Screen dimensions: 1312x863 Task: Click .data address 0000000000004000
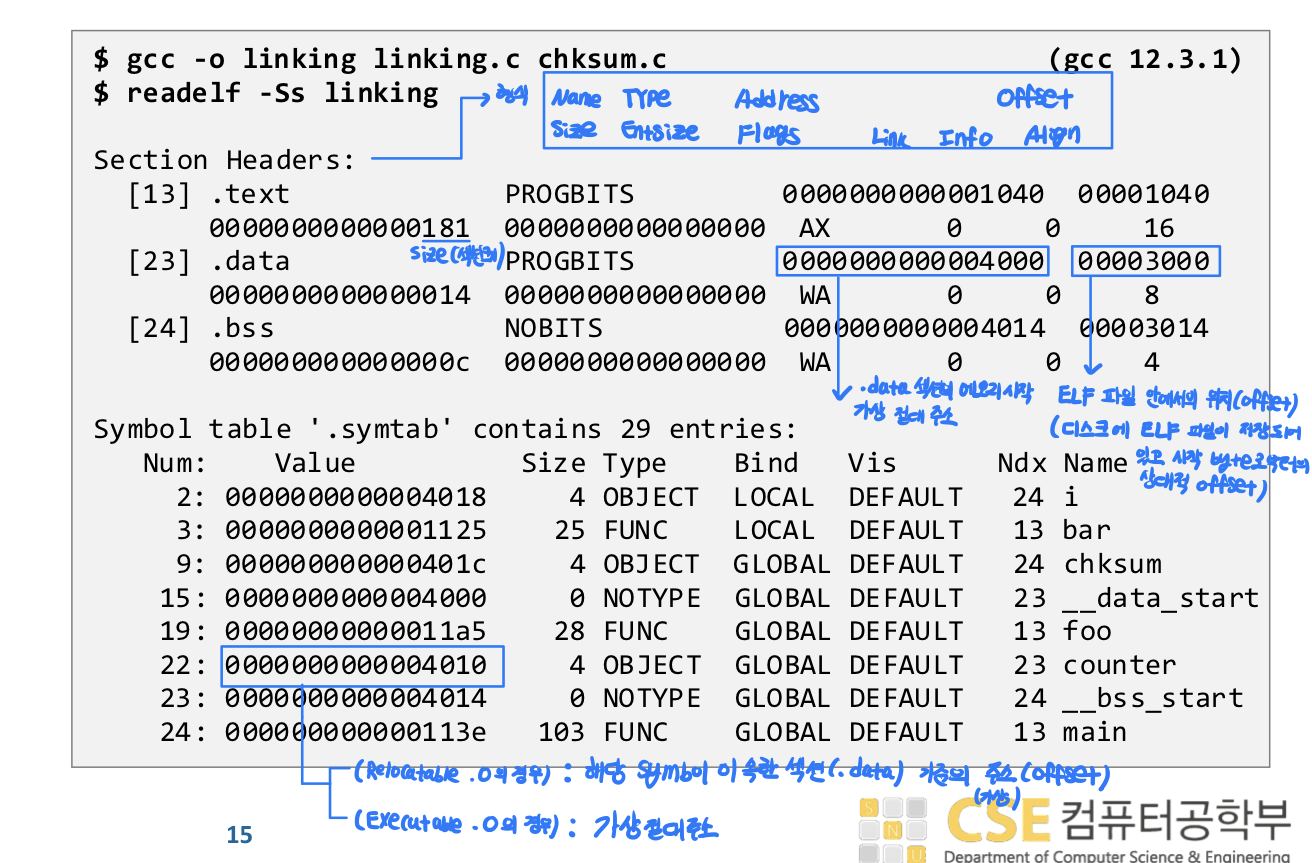pos(913,262)
